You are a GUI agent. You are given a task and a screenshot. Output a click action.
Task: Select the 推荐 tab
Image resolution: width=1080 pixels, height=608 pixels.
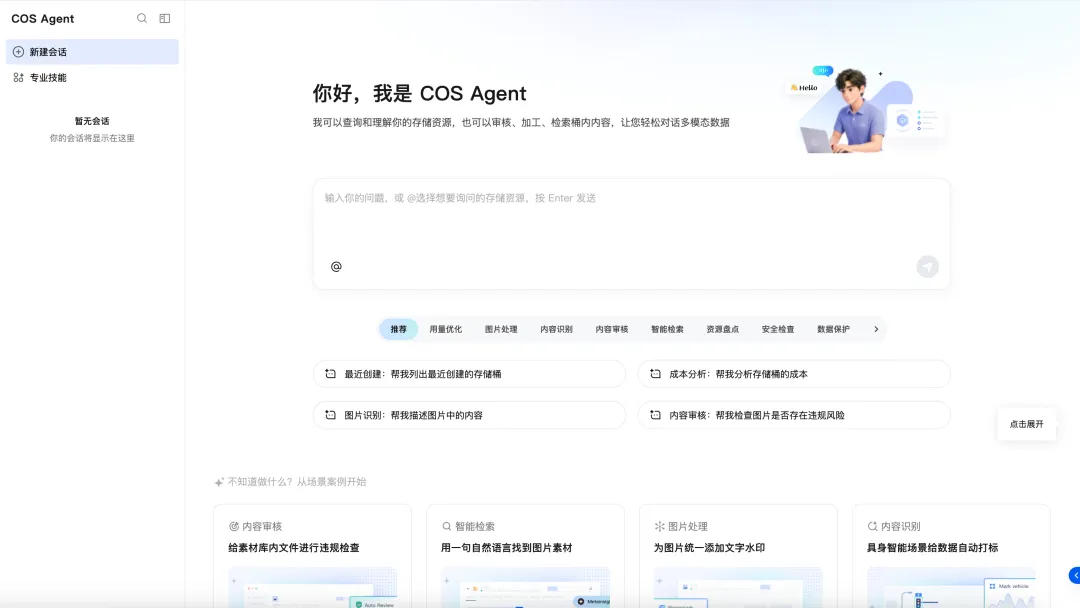click(x=398, y=329)
